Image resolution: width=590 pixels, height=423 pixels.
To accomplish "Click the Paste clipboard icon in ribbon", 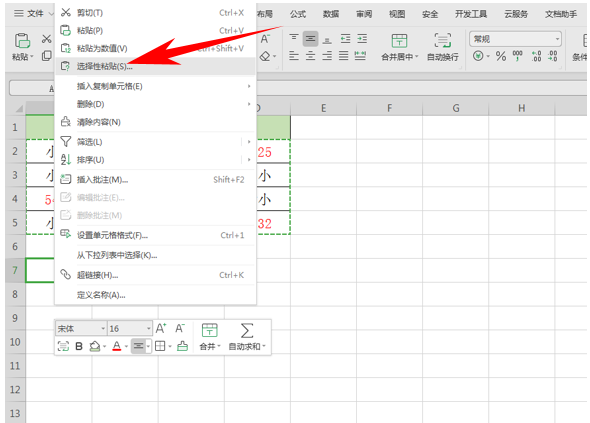I will pyautogui.click(x=22, y=41).
